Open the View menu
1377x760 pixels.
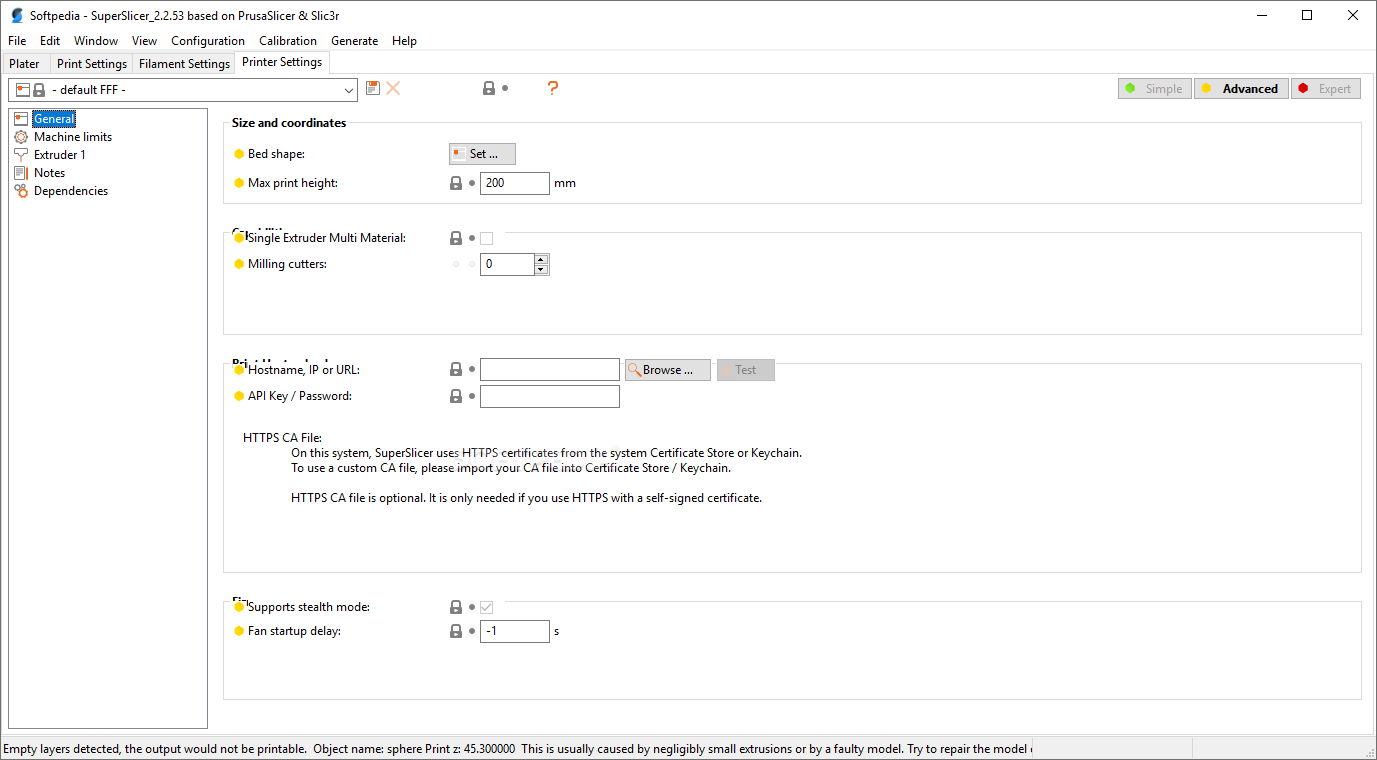144,41
